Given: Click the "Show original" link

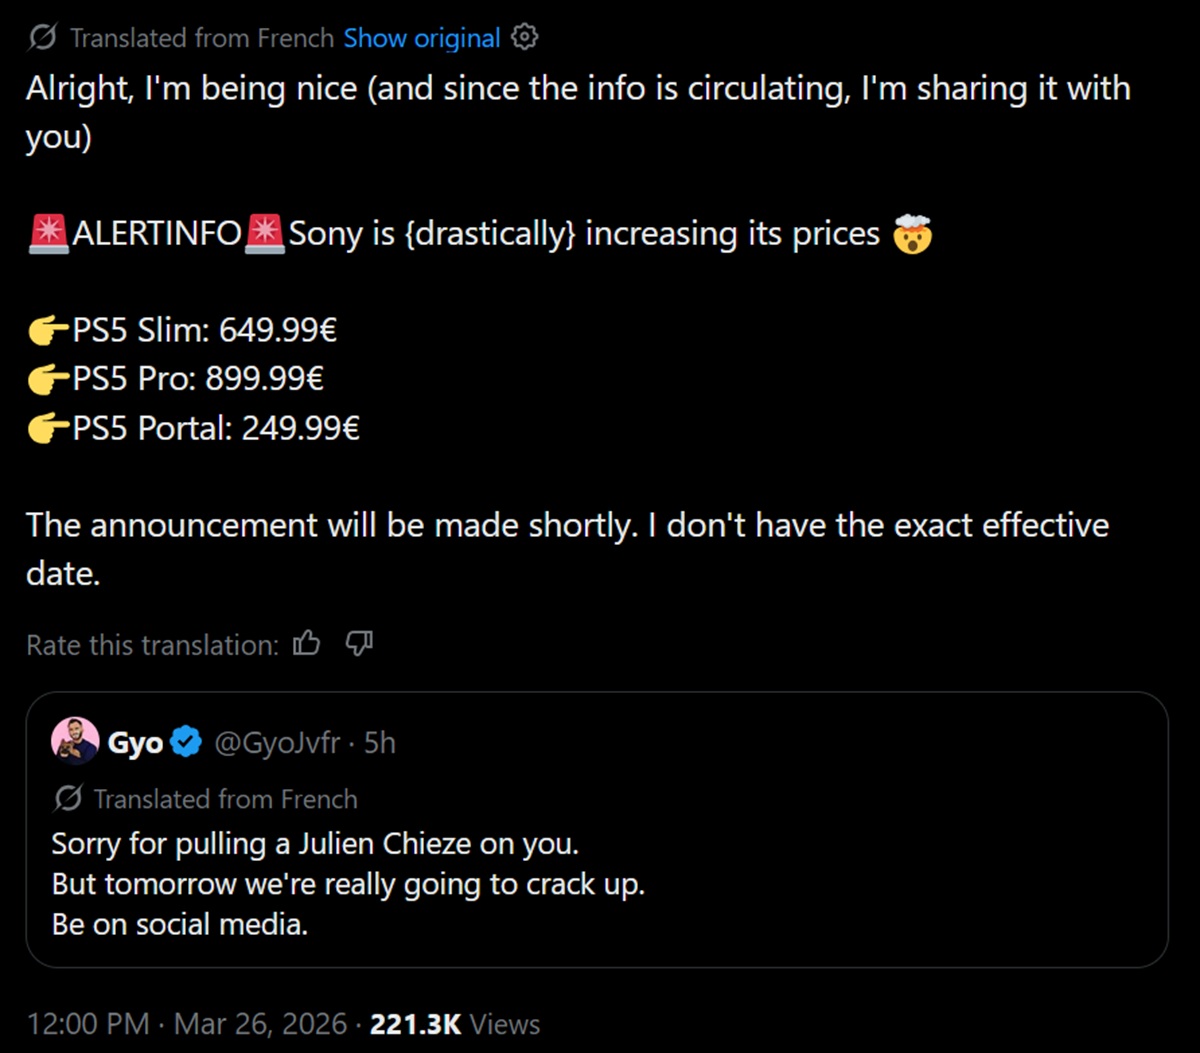Looking at the screenshot, I should pyautogui.click(x=421, y=39).
